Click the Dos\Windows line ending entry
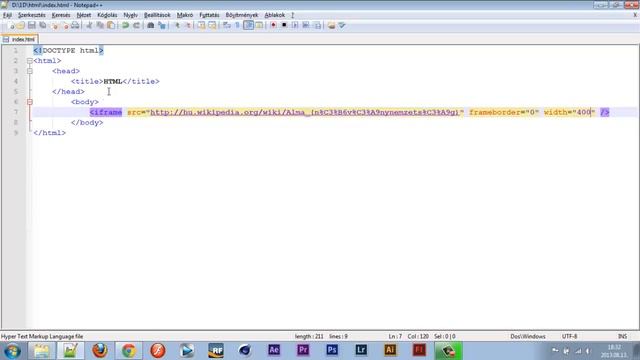640x360 pixels. click(x=528, y=336)
